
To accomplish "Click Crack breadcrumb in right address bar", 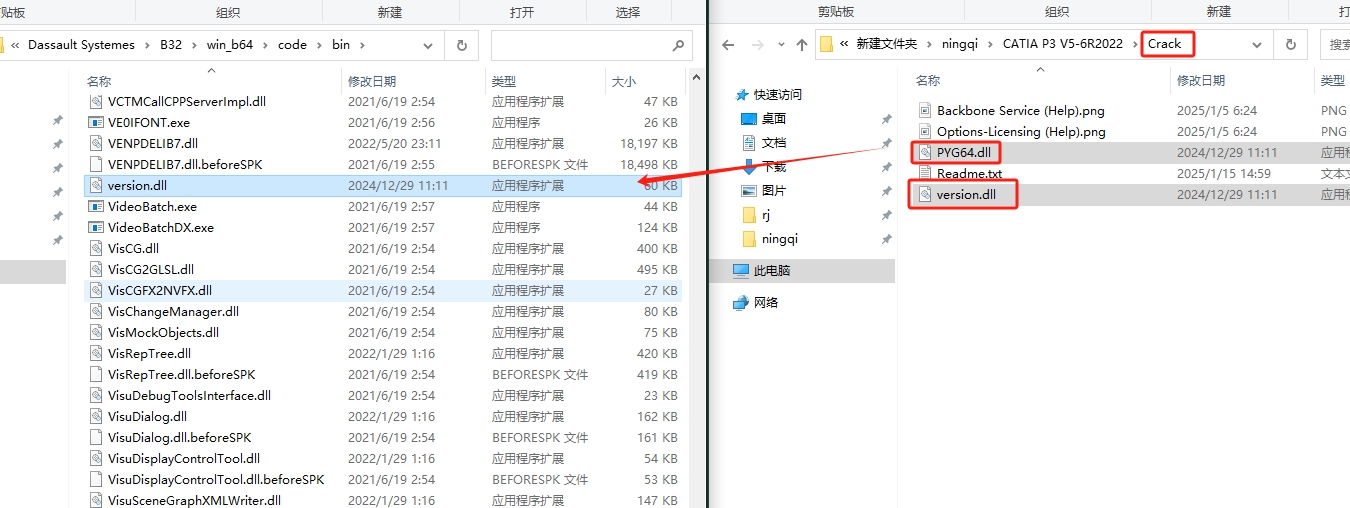I will pyautogui.click(x=1165, y=44).
